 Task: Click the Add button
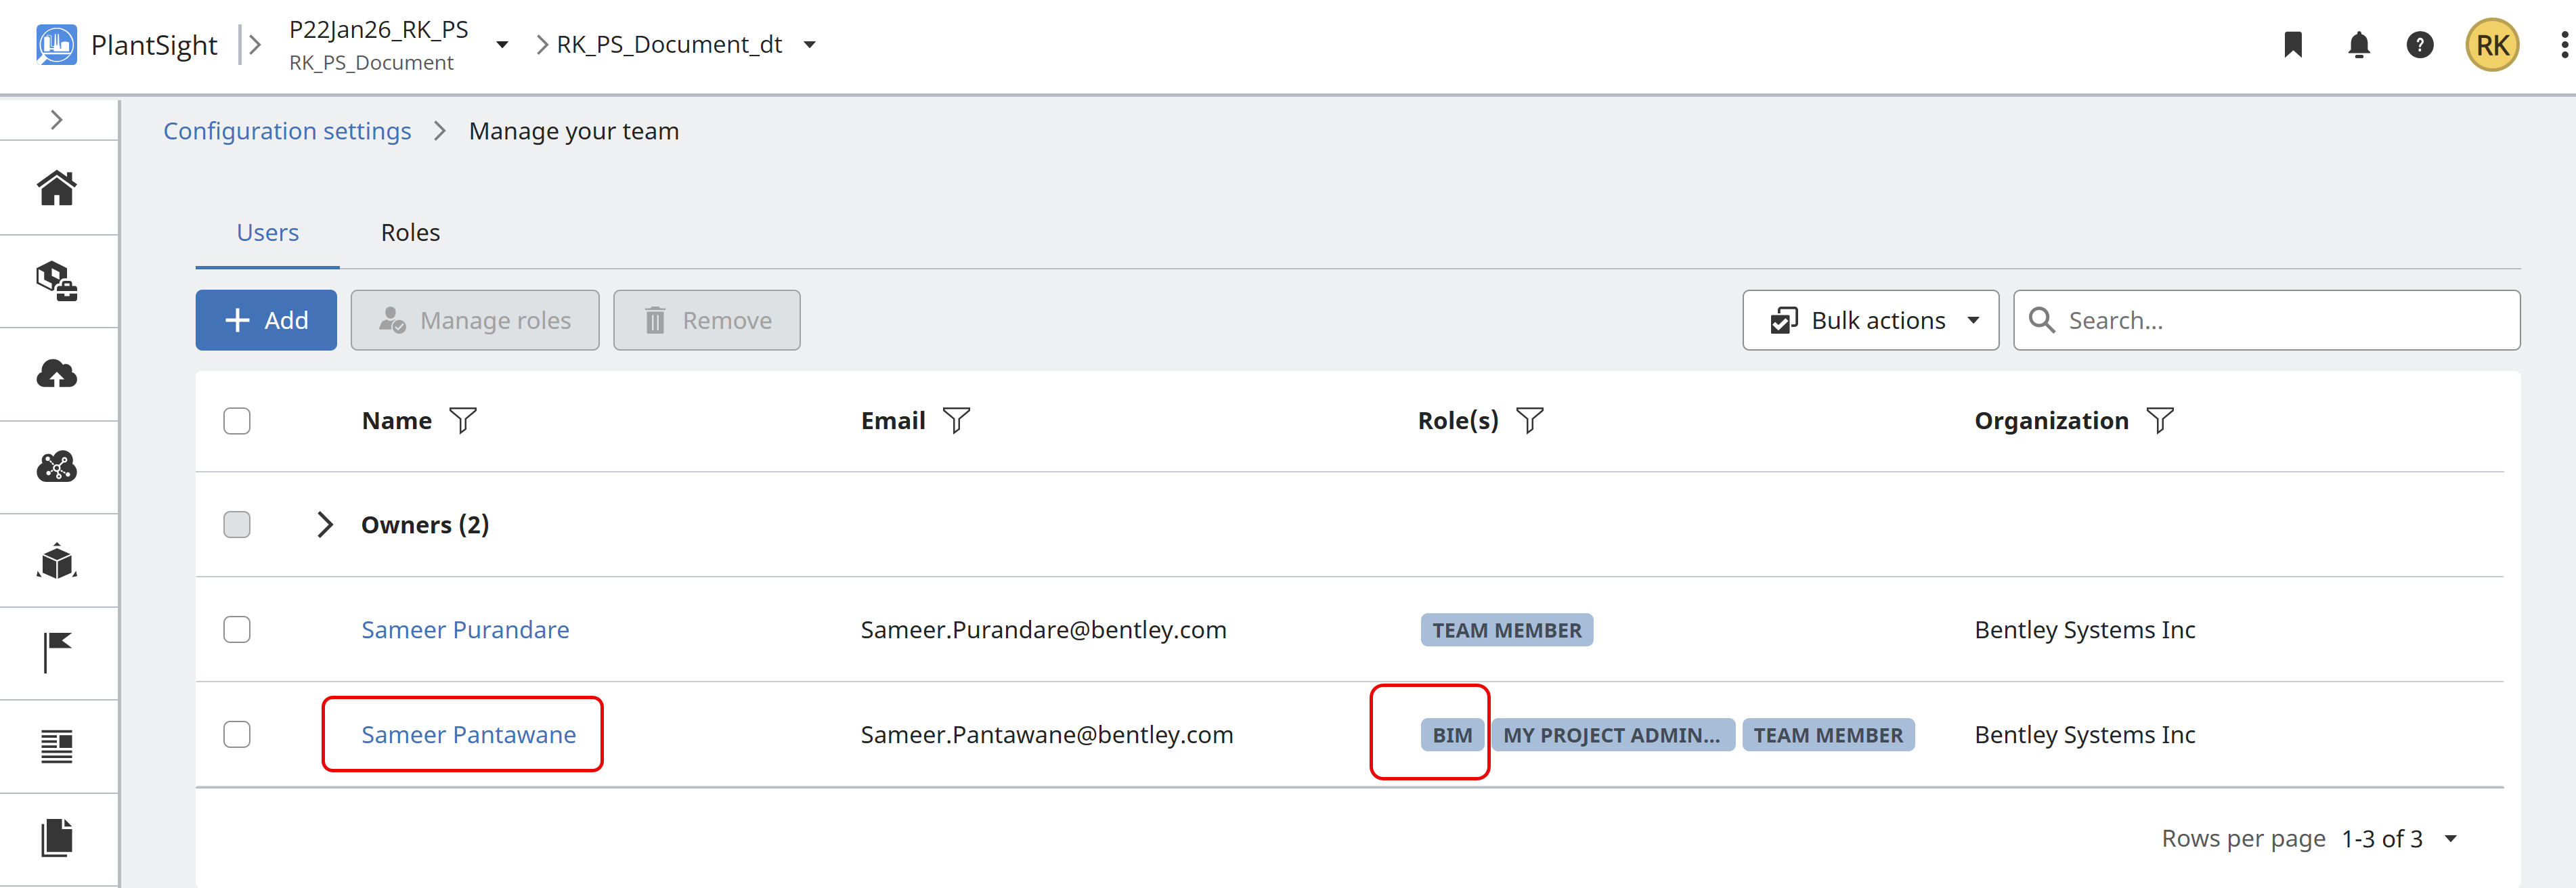266,321
